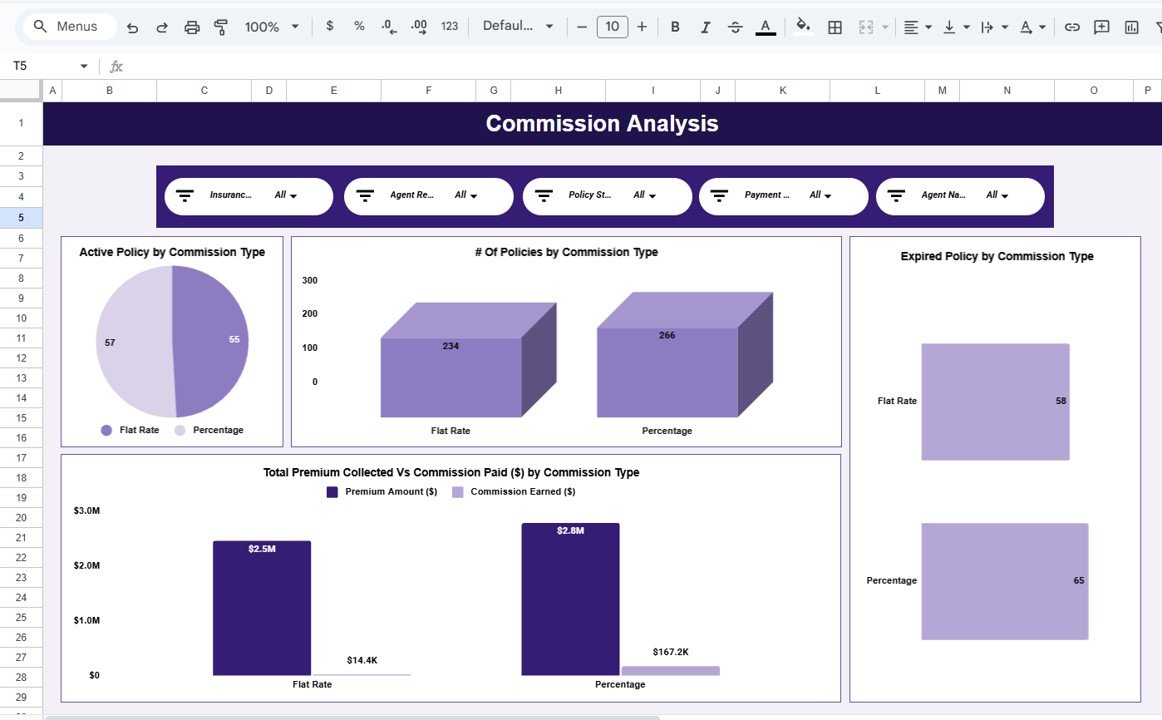Insert a chart
This screenshot has width=1162, height=720.
[x=1131, y=26]
